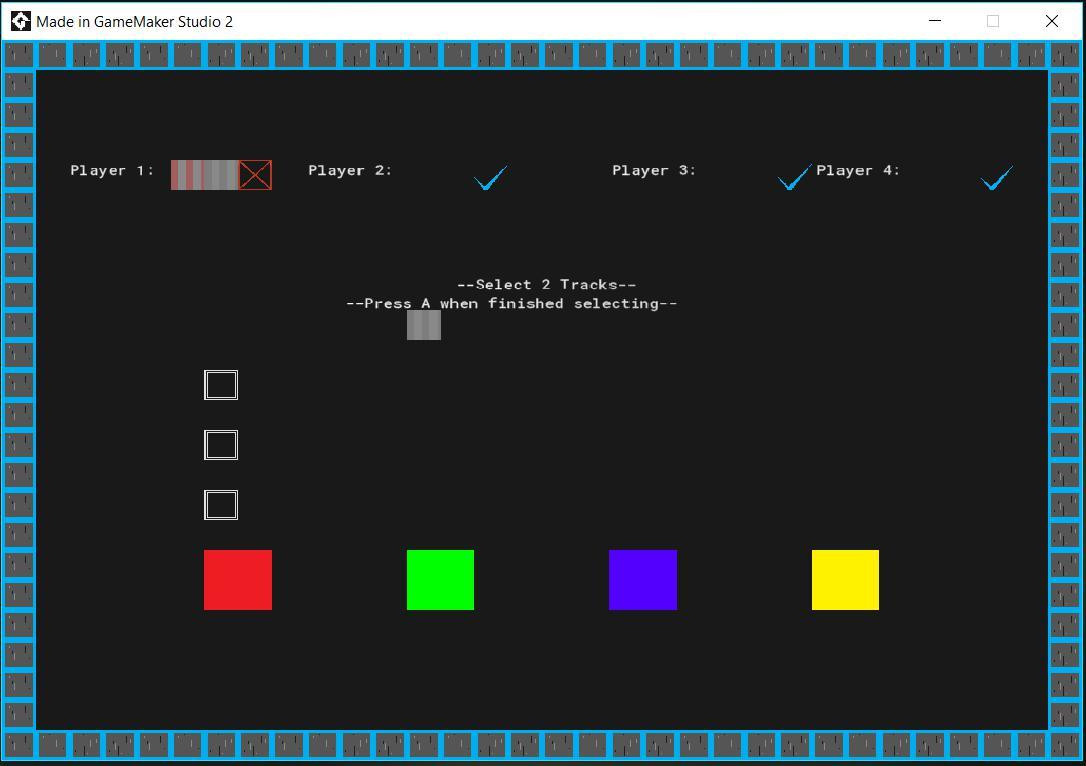1086x766 pixels.
Task: Click Player 2's blue checkmark
Action: (490, 177)
